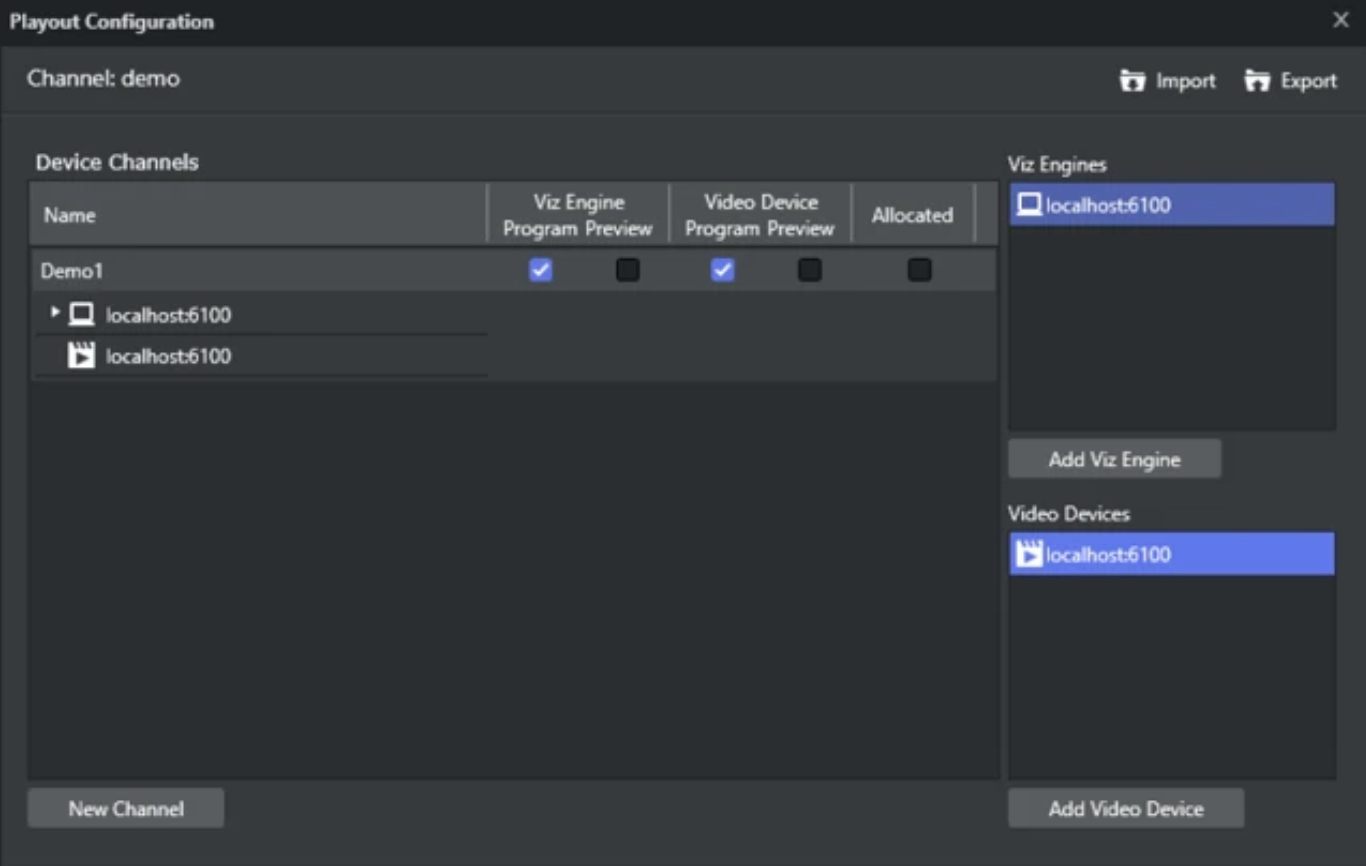
Task: Click the New Channel button
Action: 126,809
